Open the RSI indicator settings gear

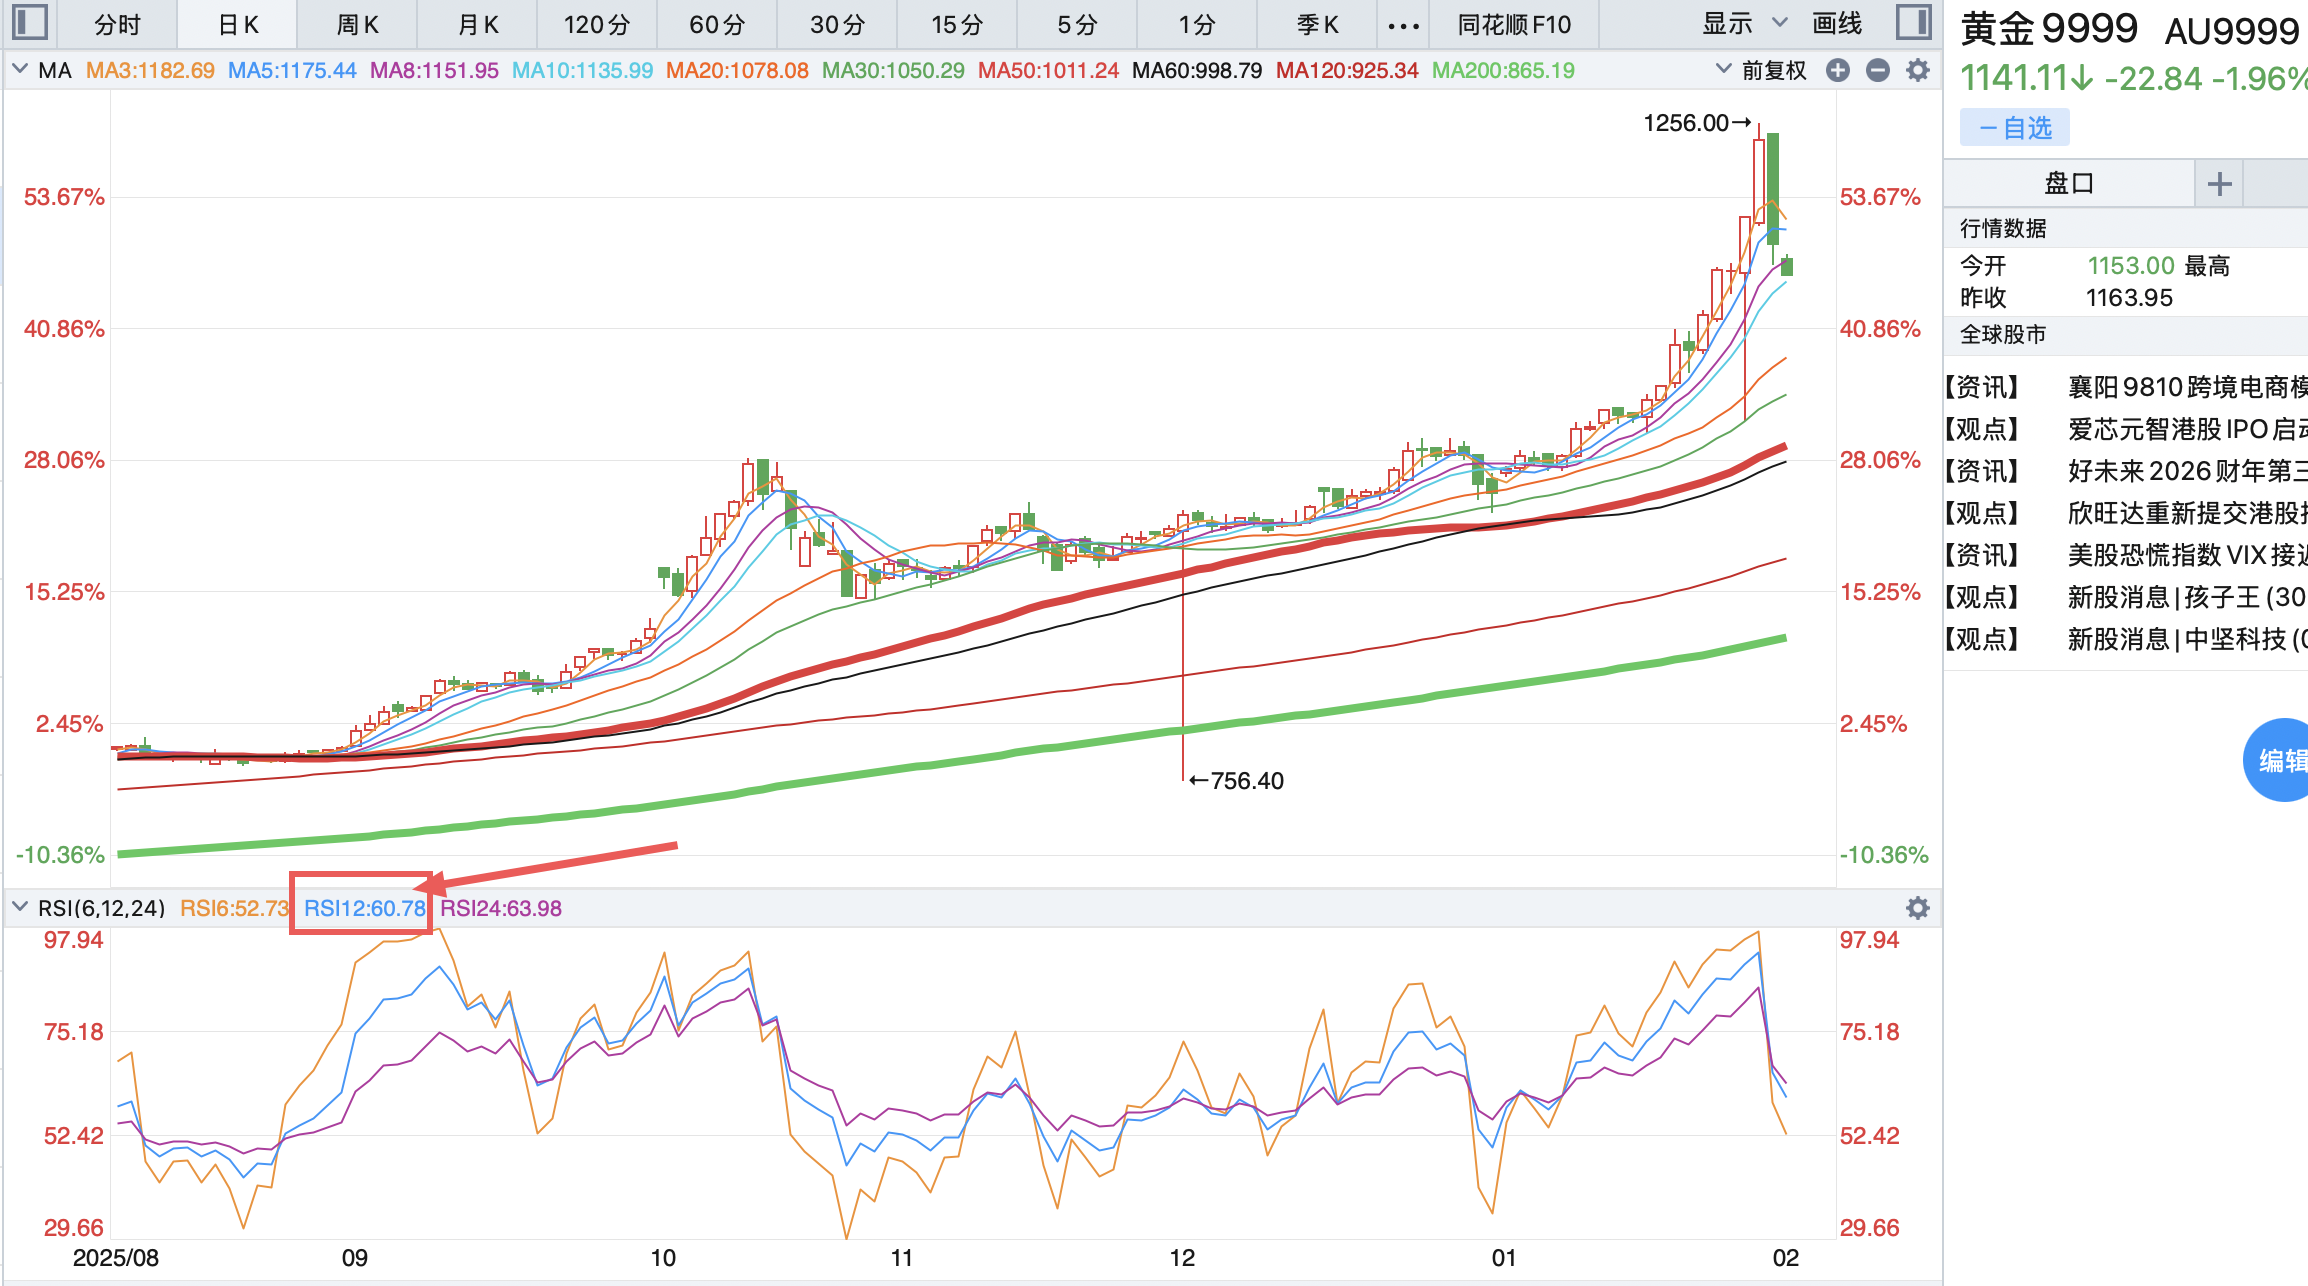(1917, 908)
